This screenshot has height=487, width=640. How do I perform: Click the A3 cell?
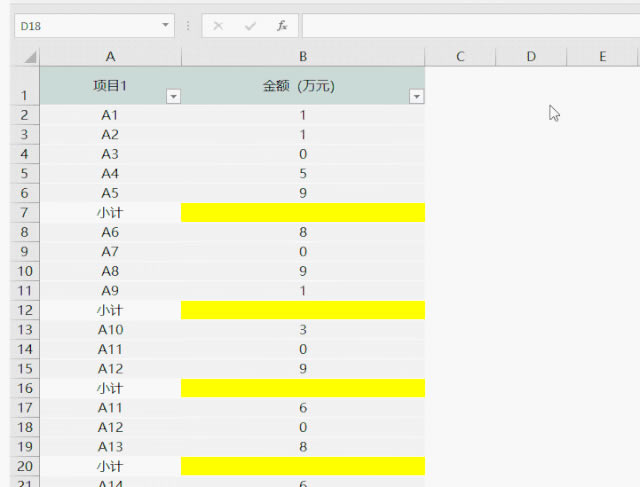110,154
